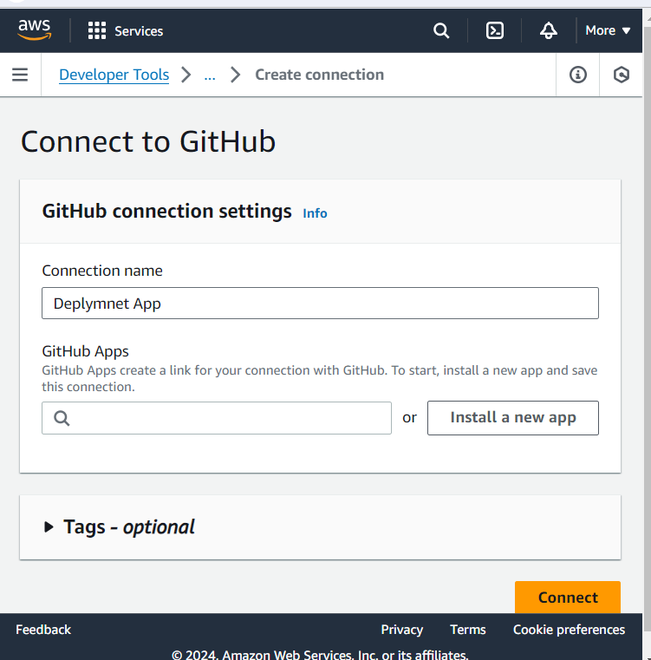Launch the CloudShell terminal icon
This screenshot has width=651, height=660.
tap(495, 31)
